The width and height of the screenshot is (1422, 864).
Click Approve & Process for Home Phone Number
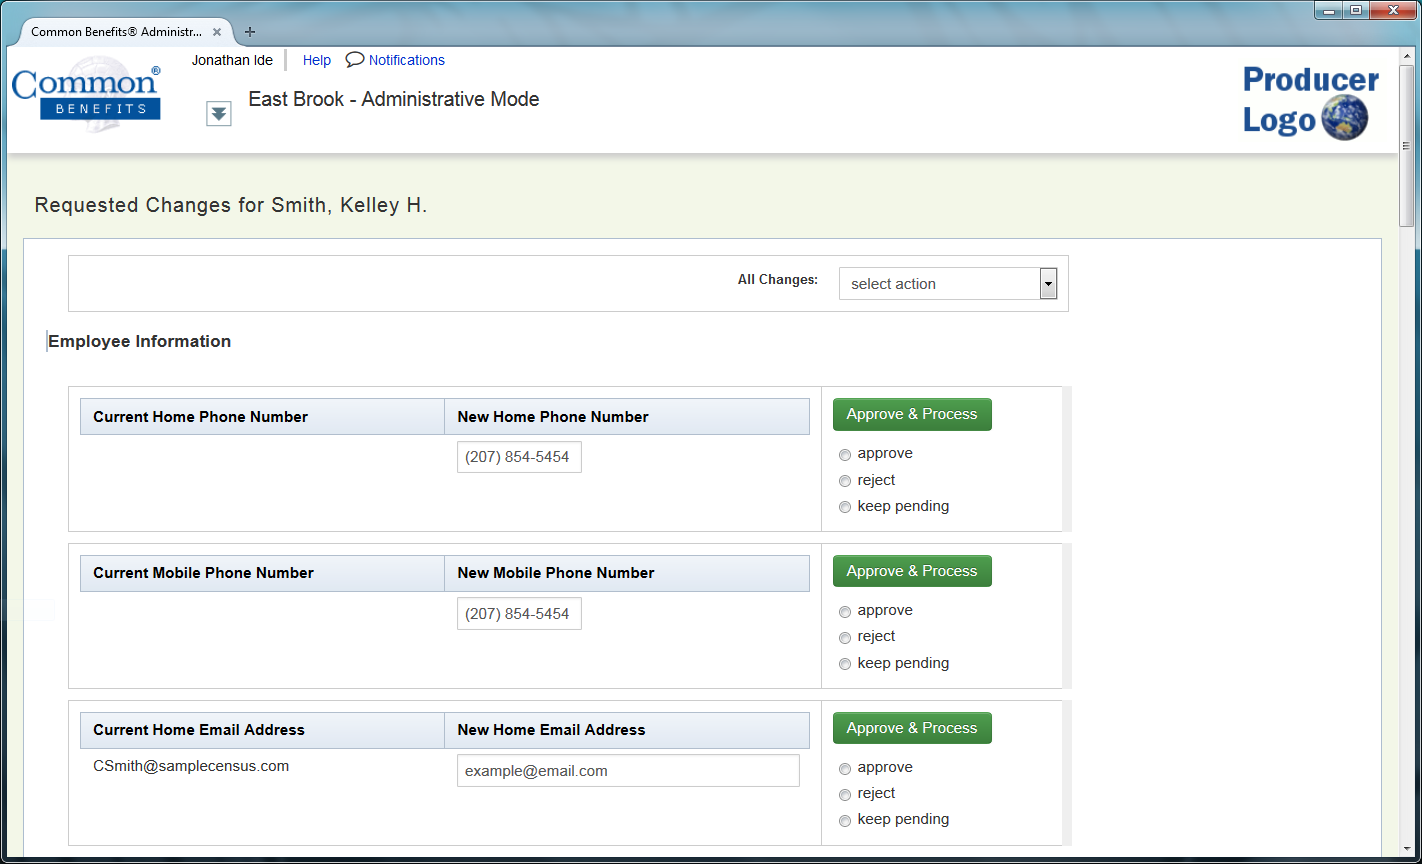(x=912, y=414)
